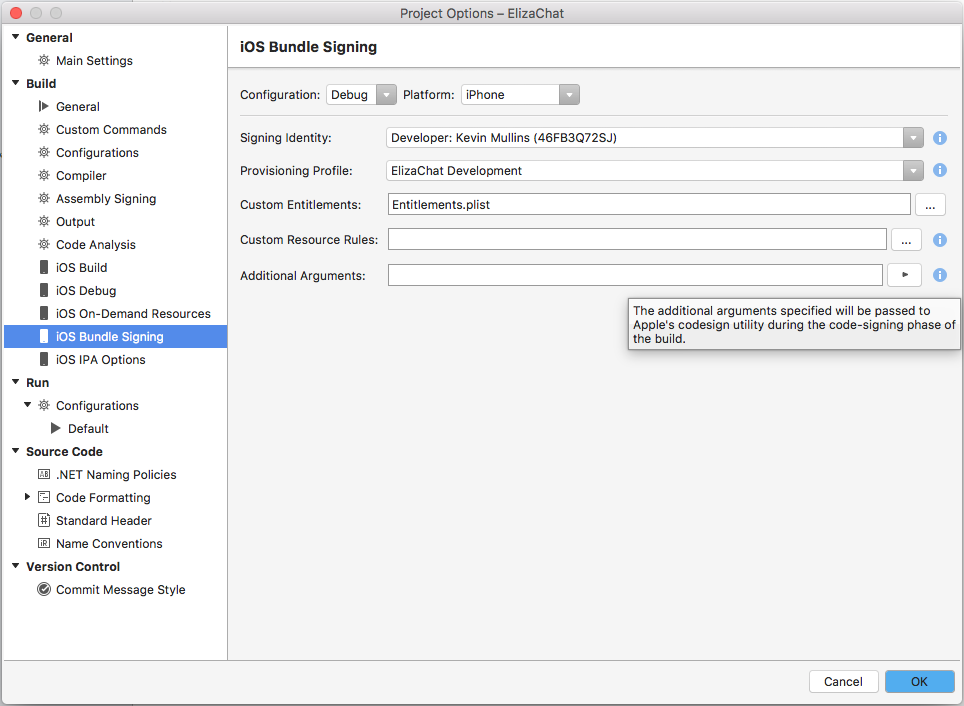This screenshot has height=706, width=964.
Task: Browse for a Custom Entitlements file
Action: (929, 204)
